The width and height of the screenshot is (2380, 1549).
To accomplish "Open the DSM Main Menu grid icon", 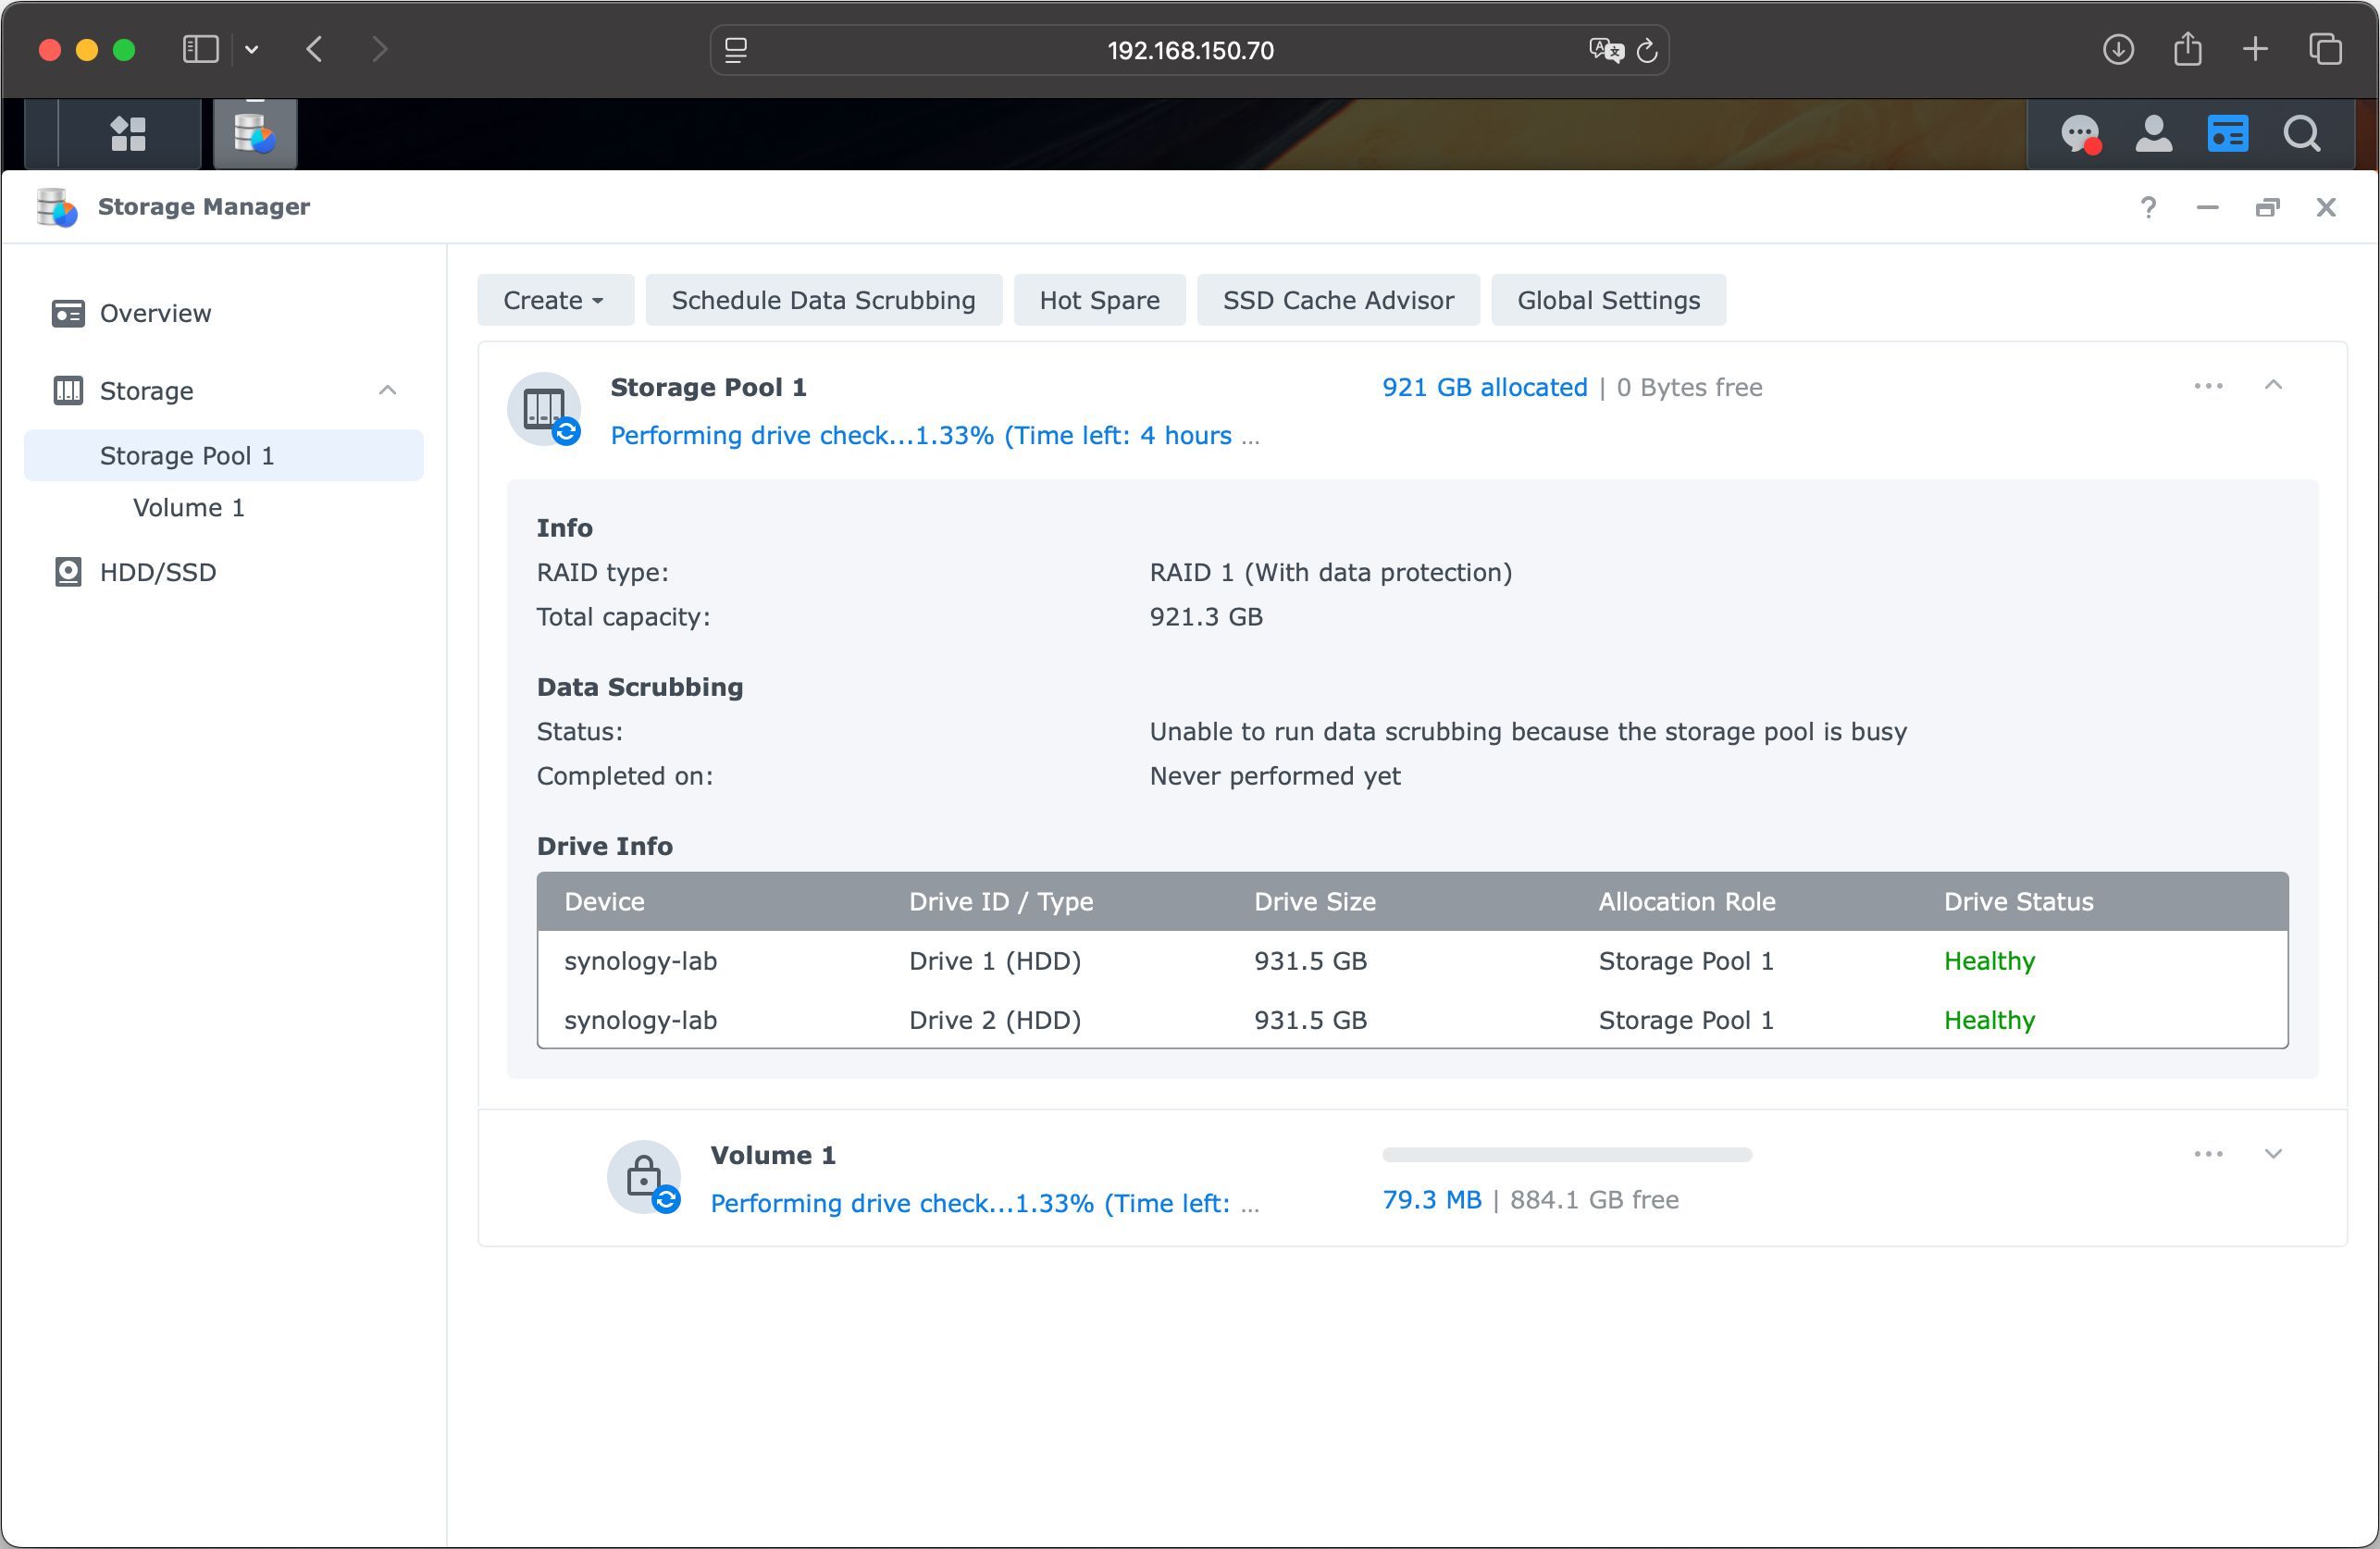I will (128, 134).
